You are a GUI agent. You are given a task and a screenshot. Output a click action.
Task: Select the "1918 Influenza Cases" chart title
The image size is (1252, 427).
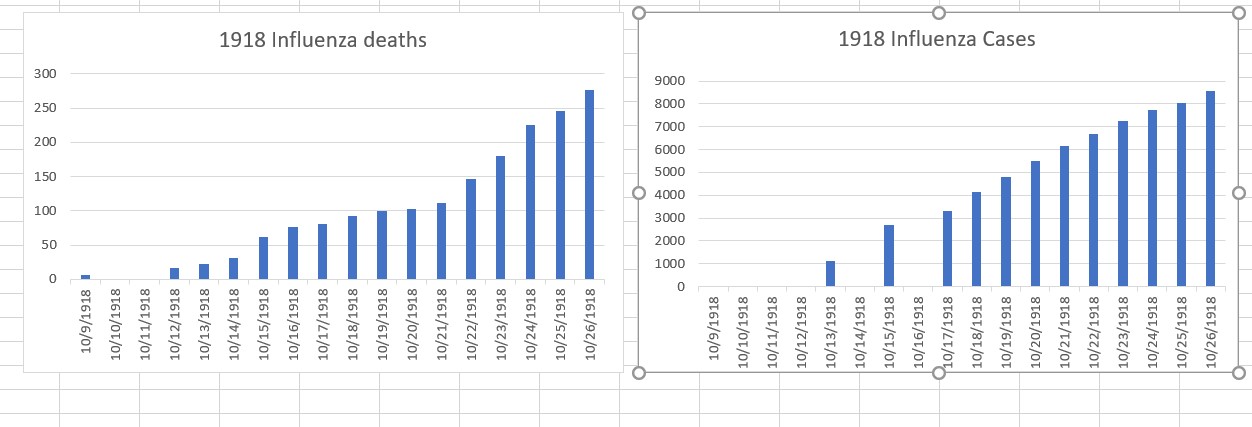coord(937,40)
